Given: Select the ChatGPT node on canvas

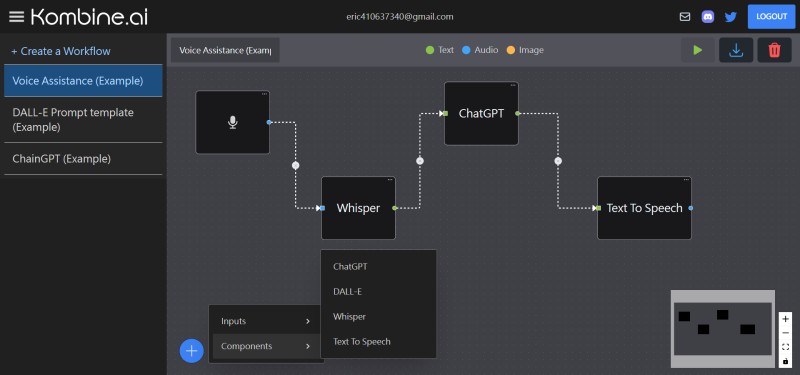Looking at the screenshot, I should coord(481,113).
